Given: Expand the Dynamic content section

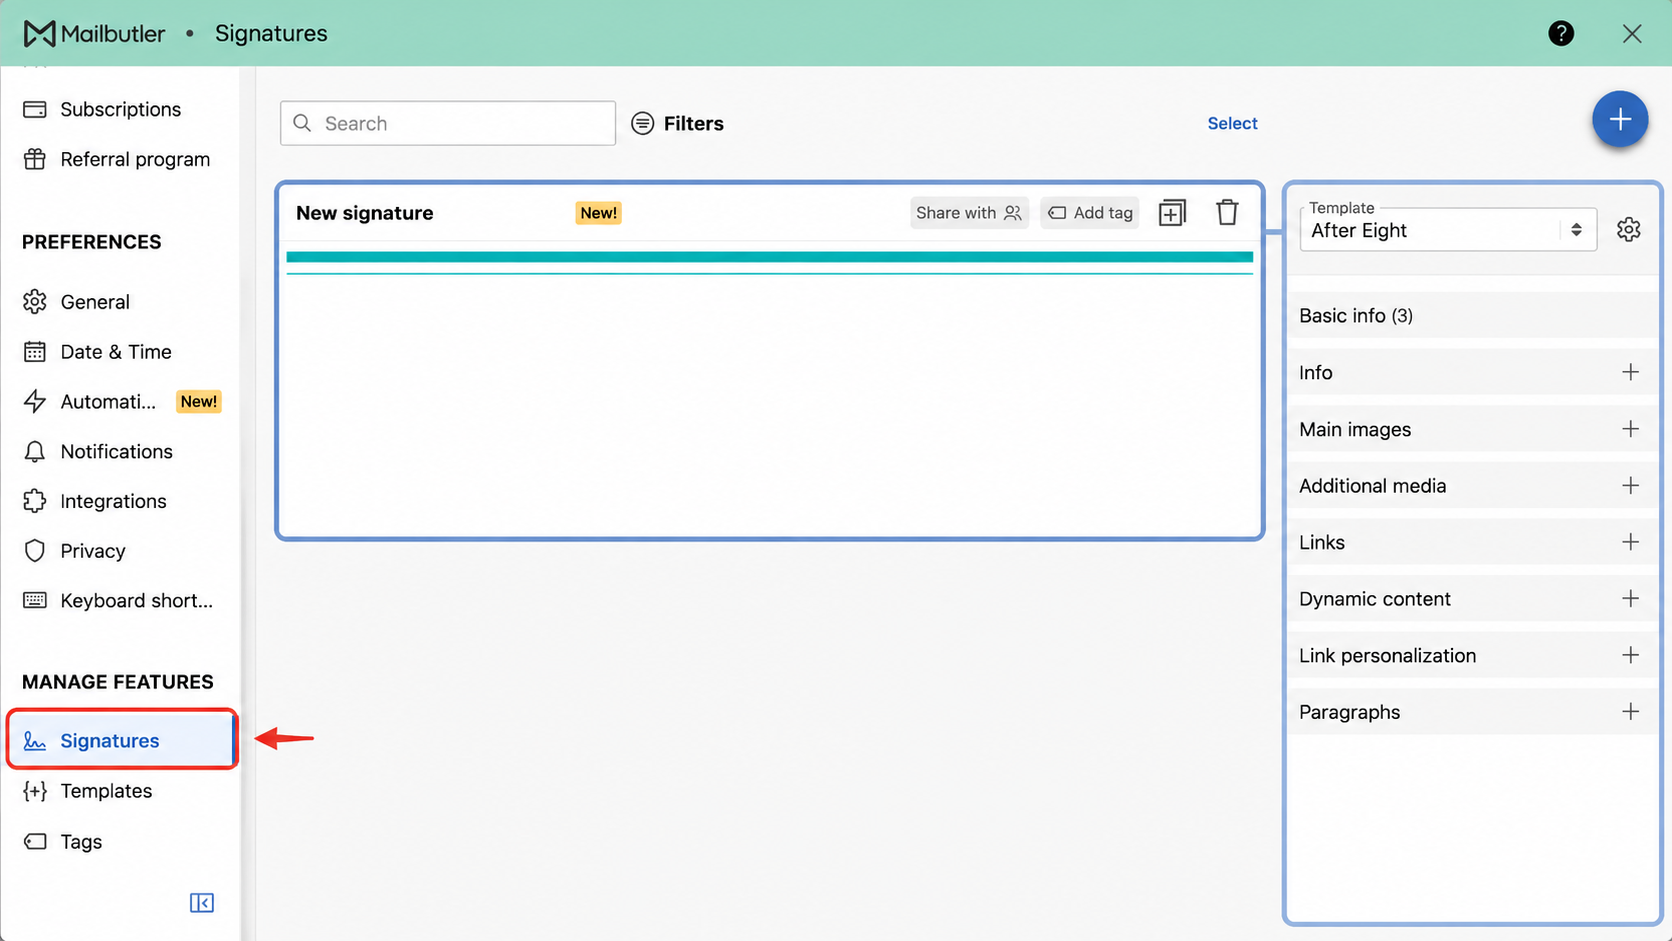Looking at the screenshot, I should pos(1630,599).
